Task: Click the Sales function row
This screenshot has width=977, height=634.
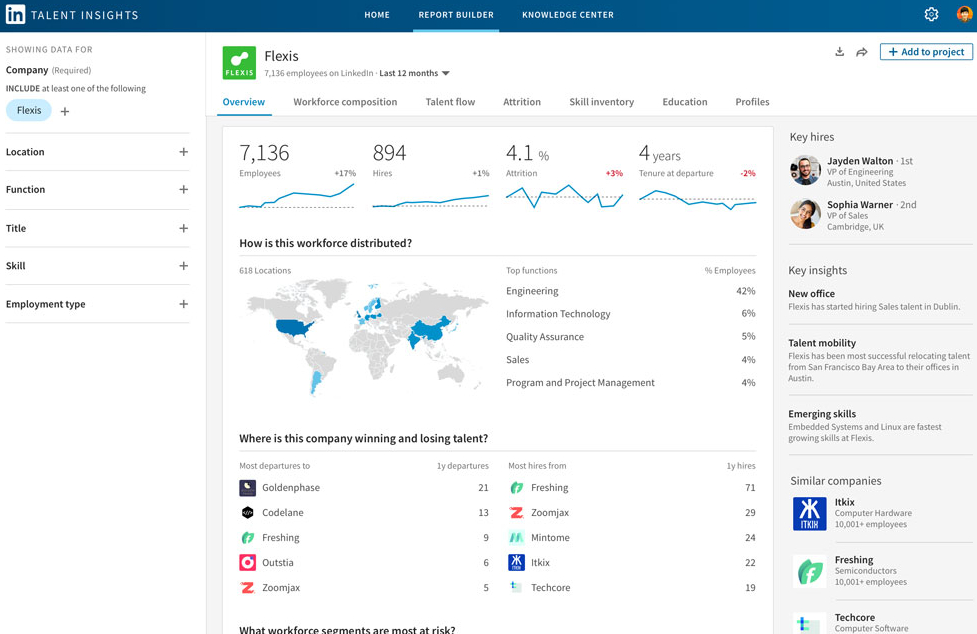Action: pyautogui.click(x=631, y=360)
